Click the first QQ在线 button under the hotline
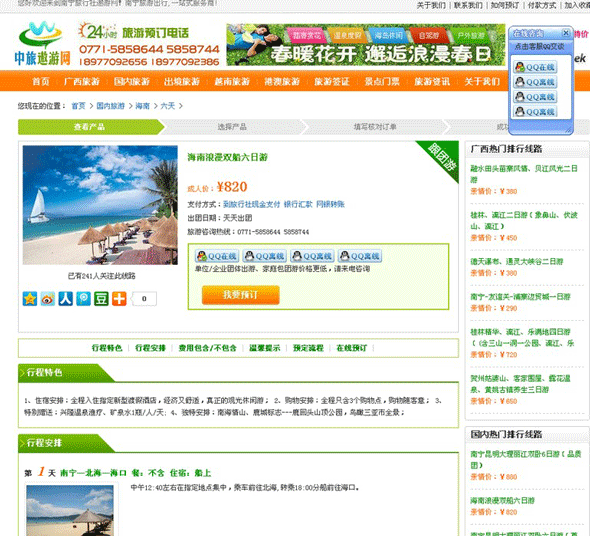This screenshot has width=590, height=536. pos(217,256)
